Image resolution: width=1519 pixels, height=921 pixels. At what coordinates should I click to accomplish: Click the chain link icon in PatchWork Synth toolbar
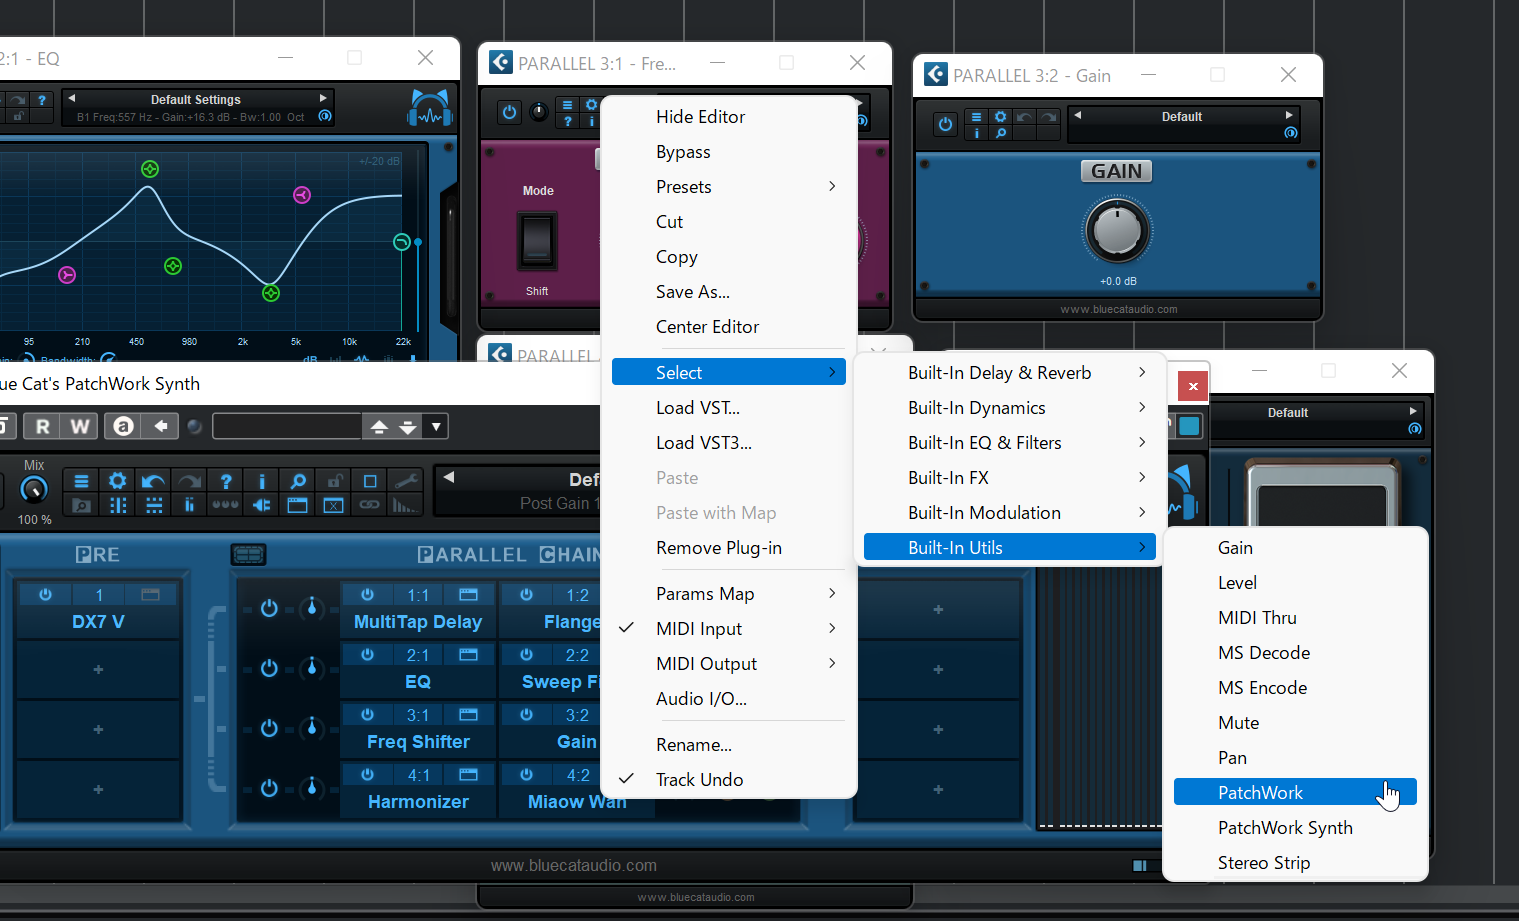(370, 505)
